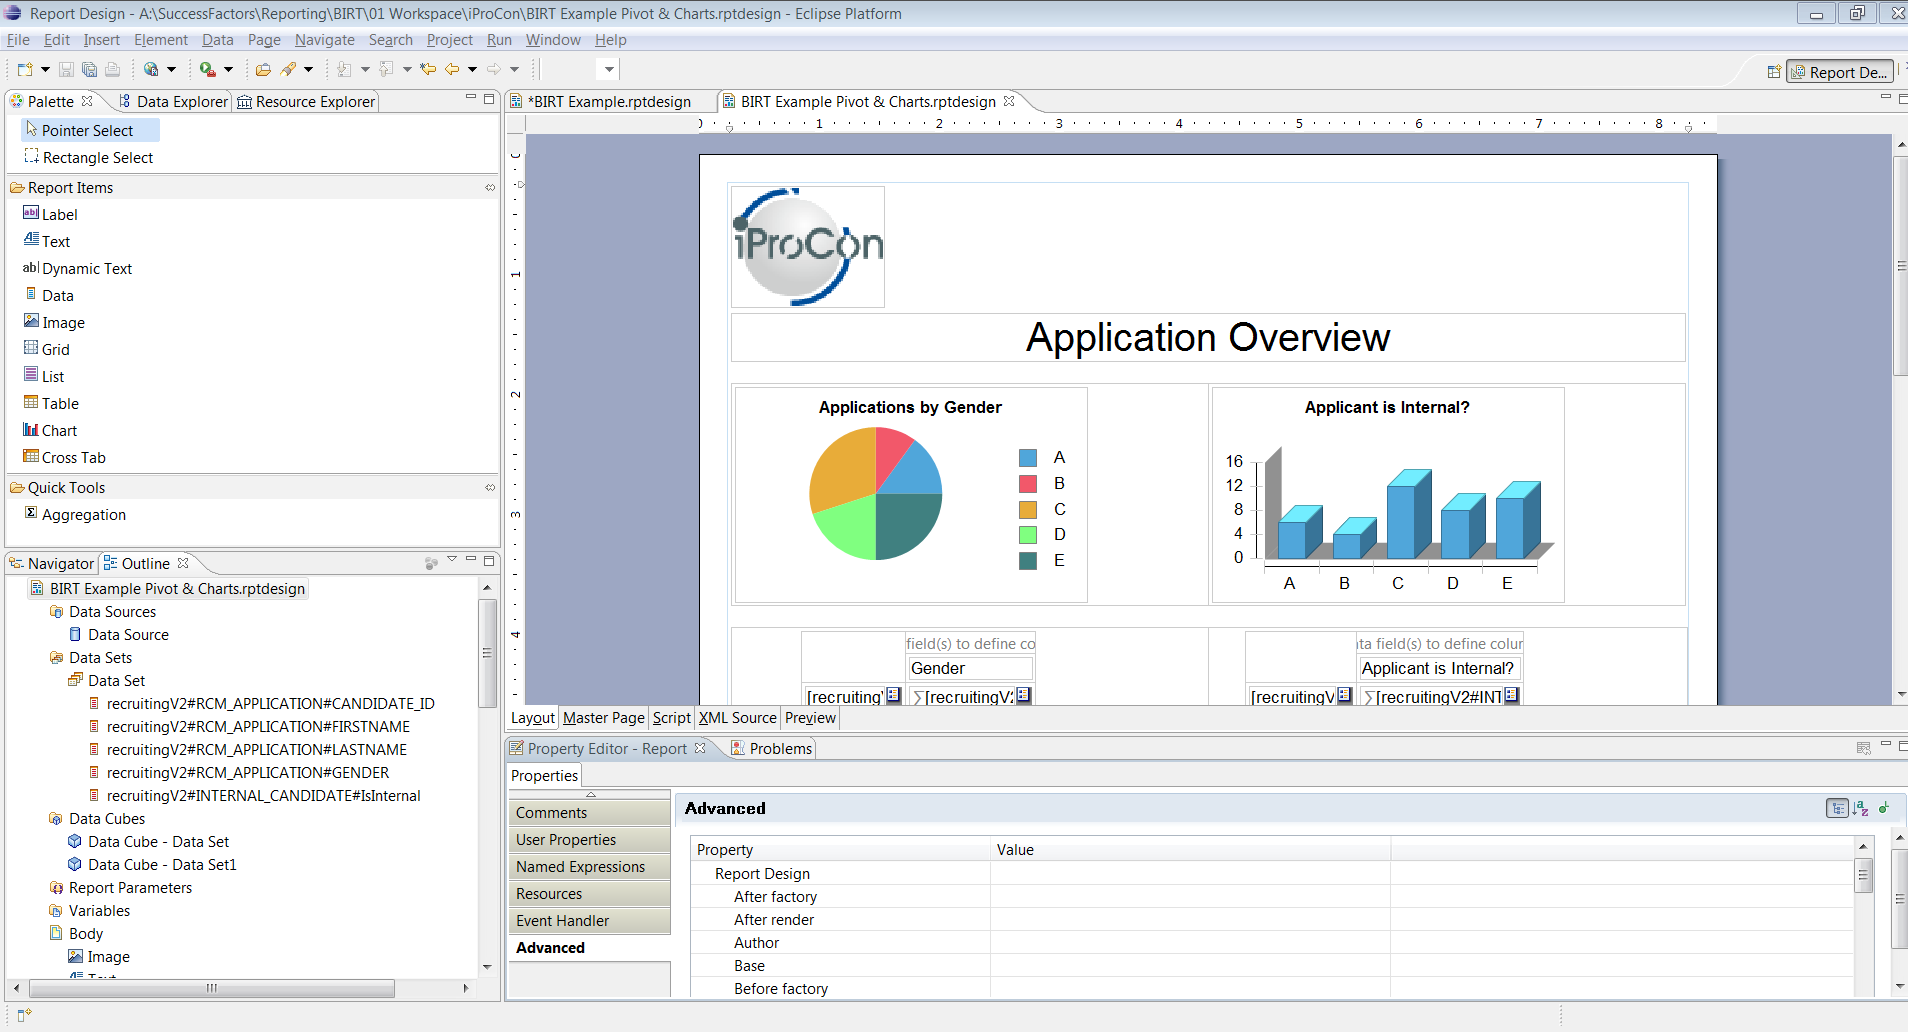
Task: Open the Element menu
Action: (x=161, y=40)
